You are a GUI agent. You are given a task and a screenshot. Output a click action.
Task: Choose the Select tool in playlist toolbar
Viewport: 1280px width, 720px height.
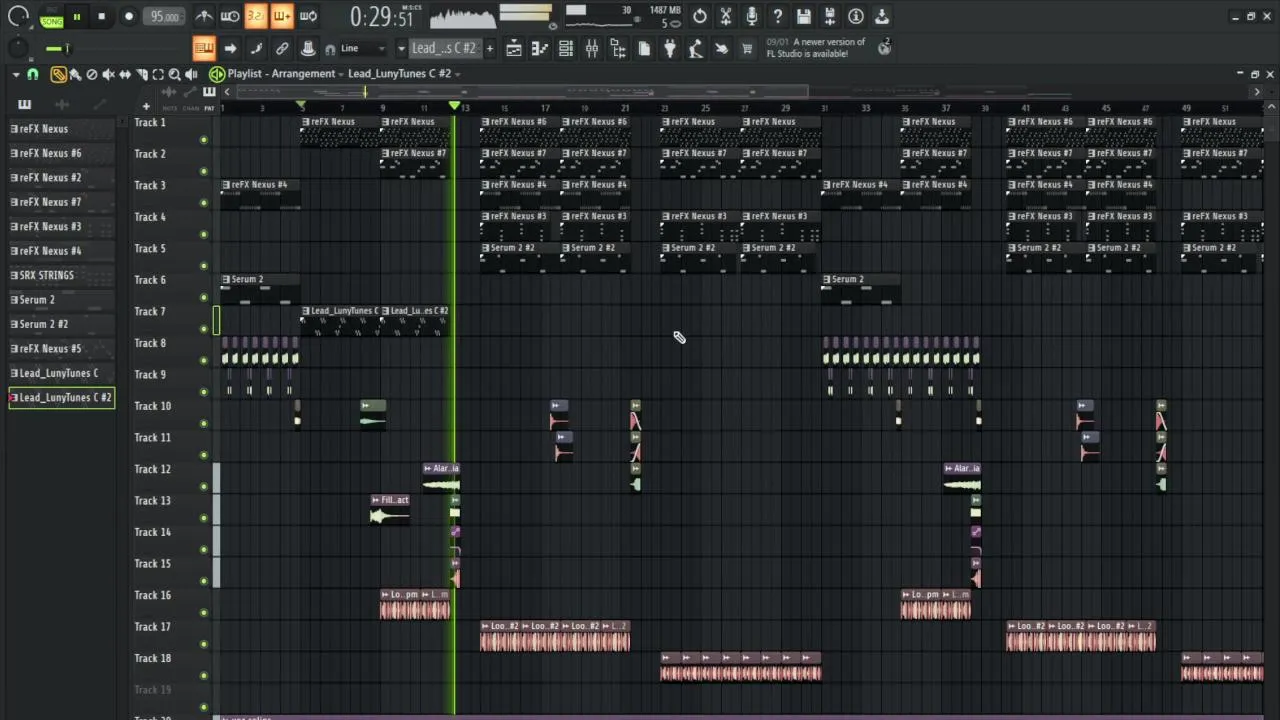tap(158, 74)
